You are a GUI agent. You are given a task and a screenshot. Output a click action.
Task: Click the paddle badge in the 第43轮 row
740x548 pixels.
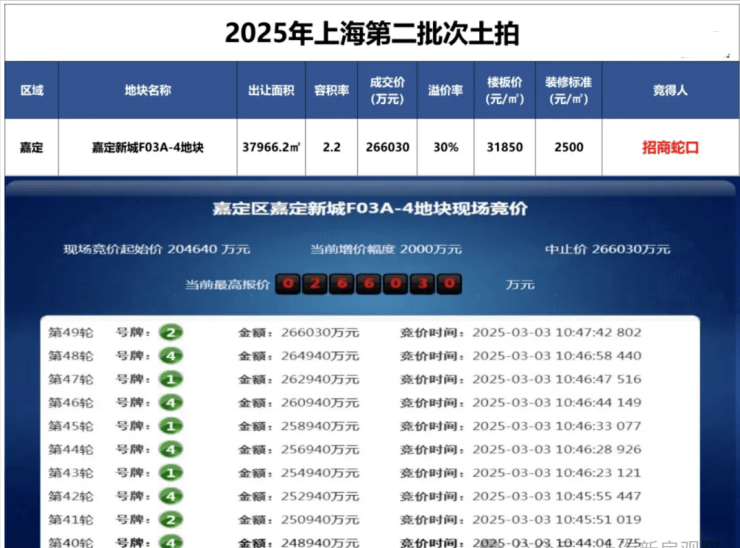[x=171, y=472]
